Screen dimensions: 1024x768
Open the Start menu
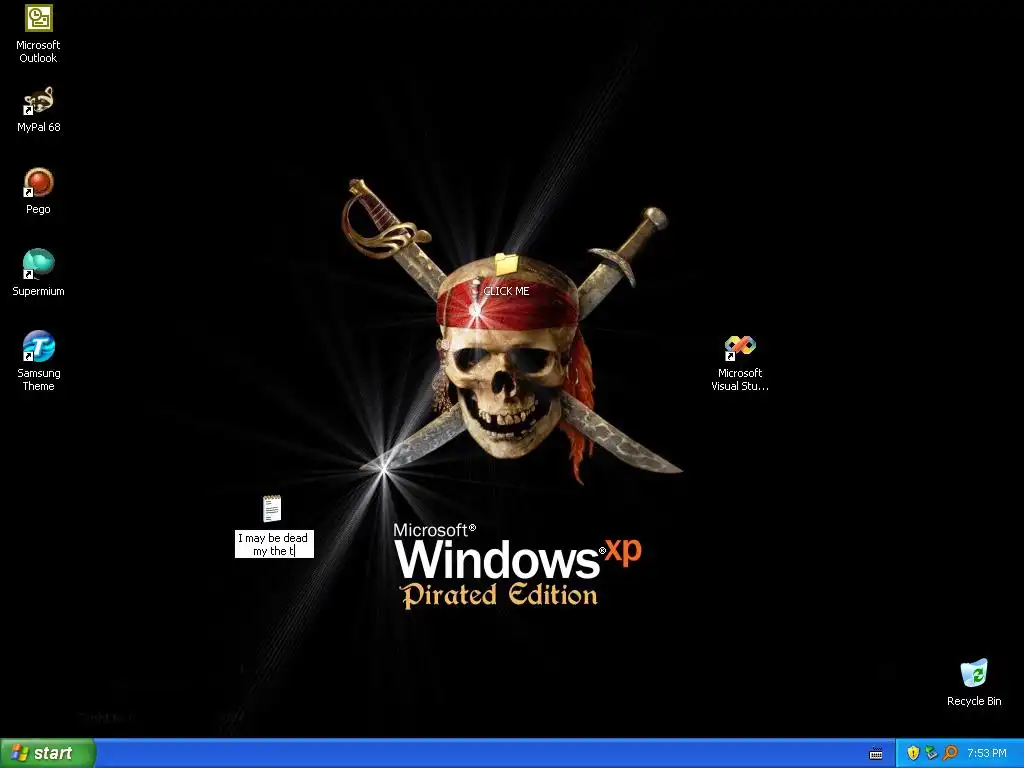tap(48, 753)
